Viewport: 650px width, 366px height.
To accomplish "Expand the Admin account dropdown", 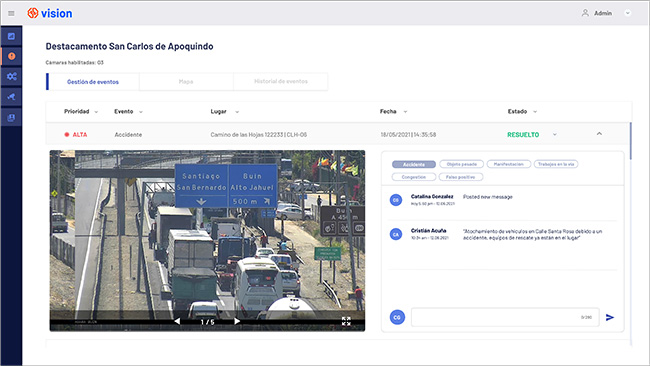I will tap(628, 13).
